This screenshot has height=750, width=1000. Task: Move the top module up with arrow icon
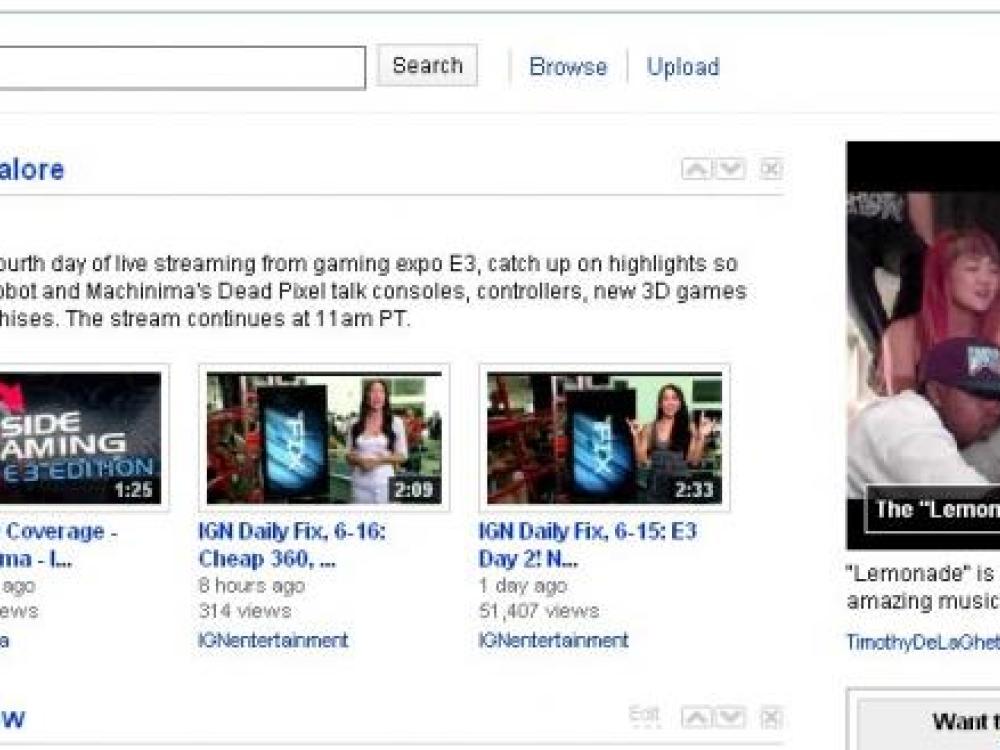(696, 169)
